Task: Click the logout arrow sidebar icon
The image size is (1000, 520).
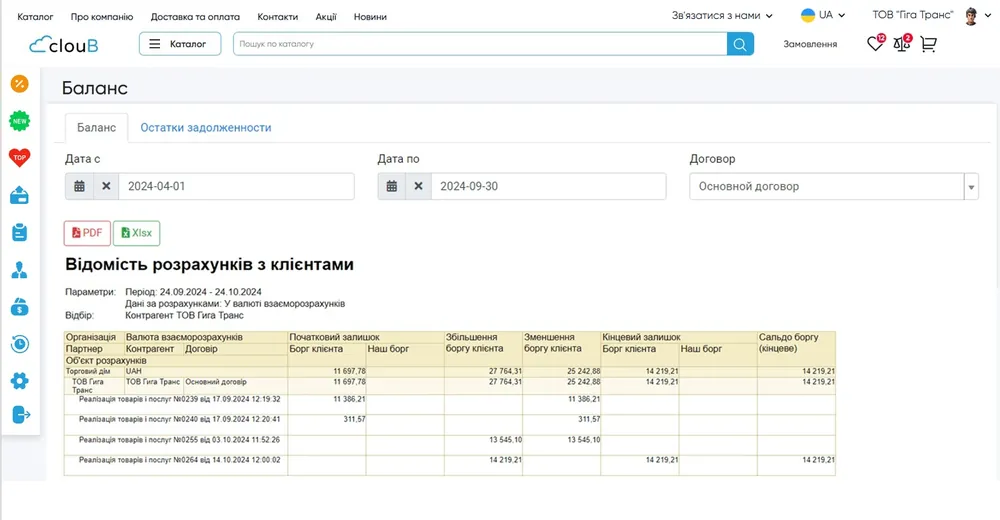Action: coord(21,415)
